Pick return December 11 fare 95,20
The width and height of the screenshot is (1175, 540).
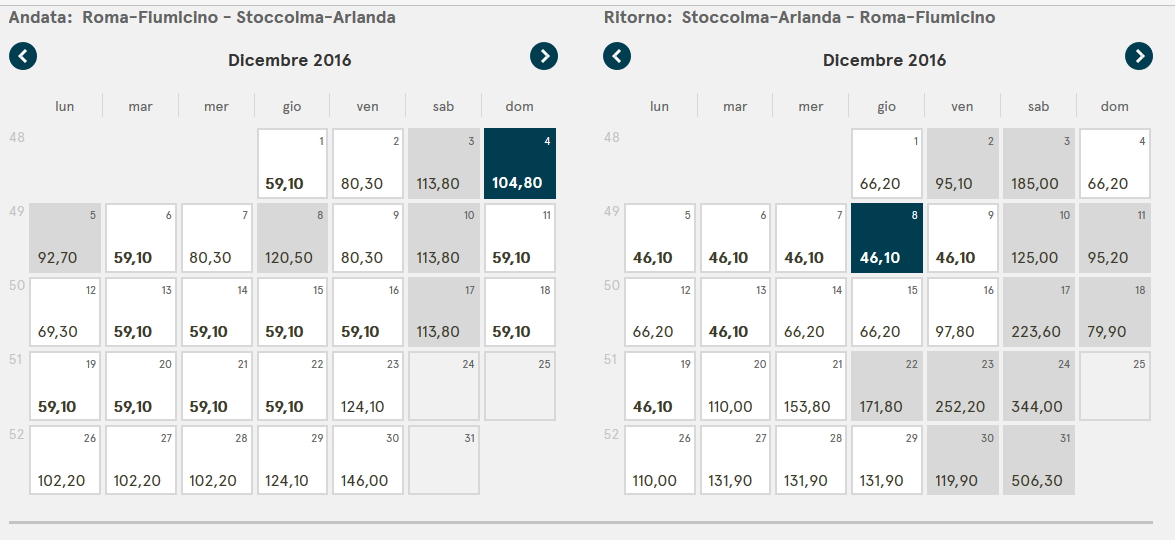pyautogui.click(x=1114, y=238)
